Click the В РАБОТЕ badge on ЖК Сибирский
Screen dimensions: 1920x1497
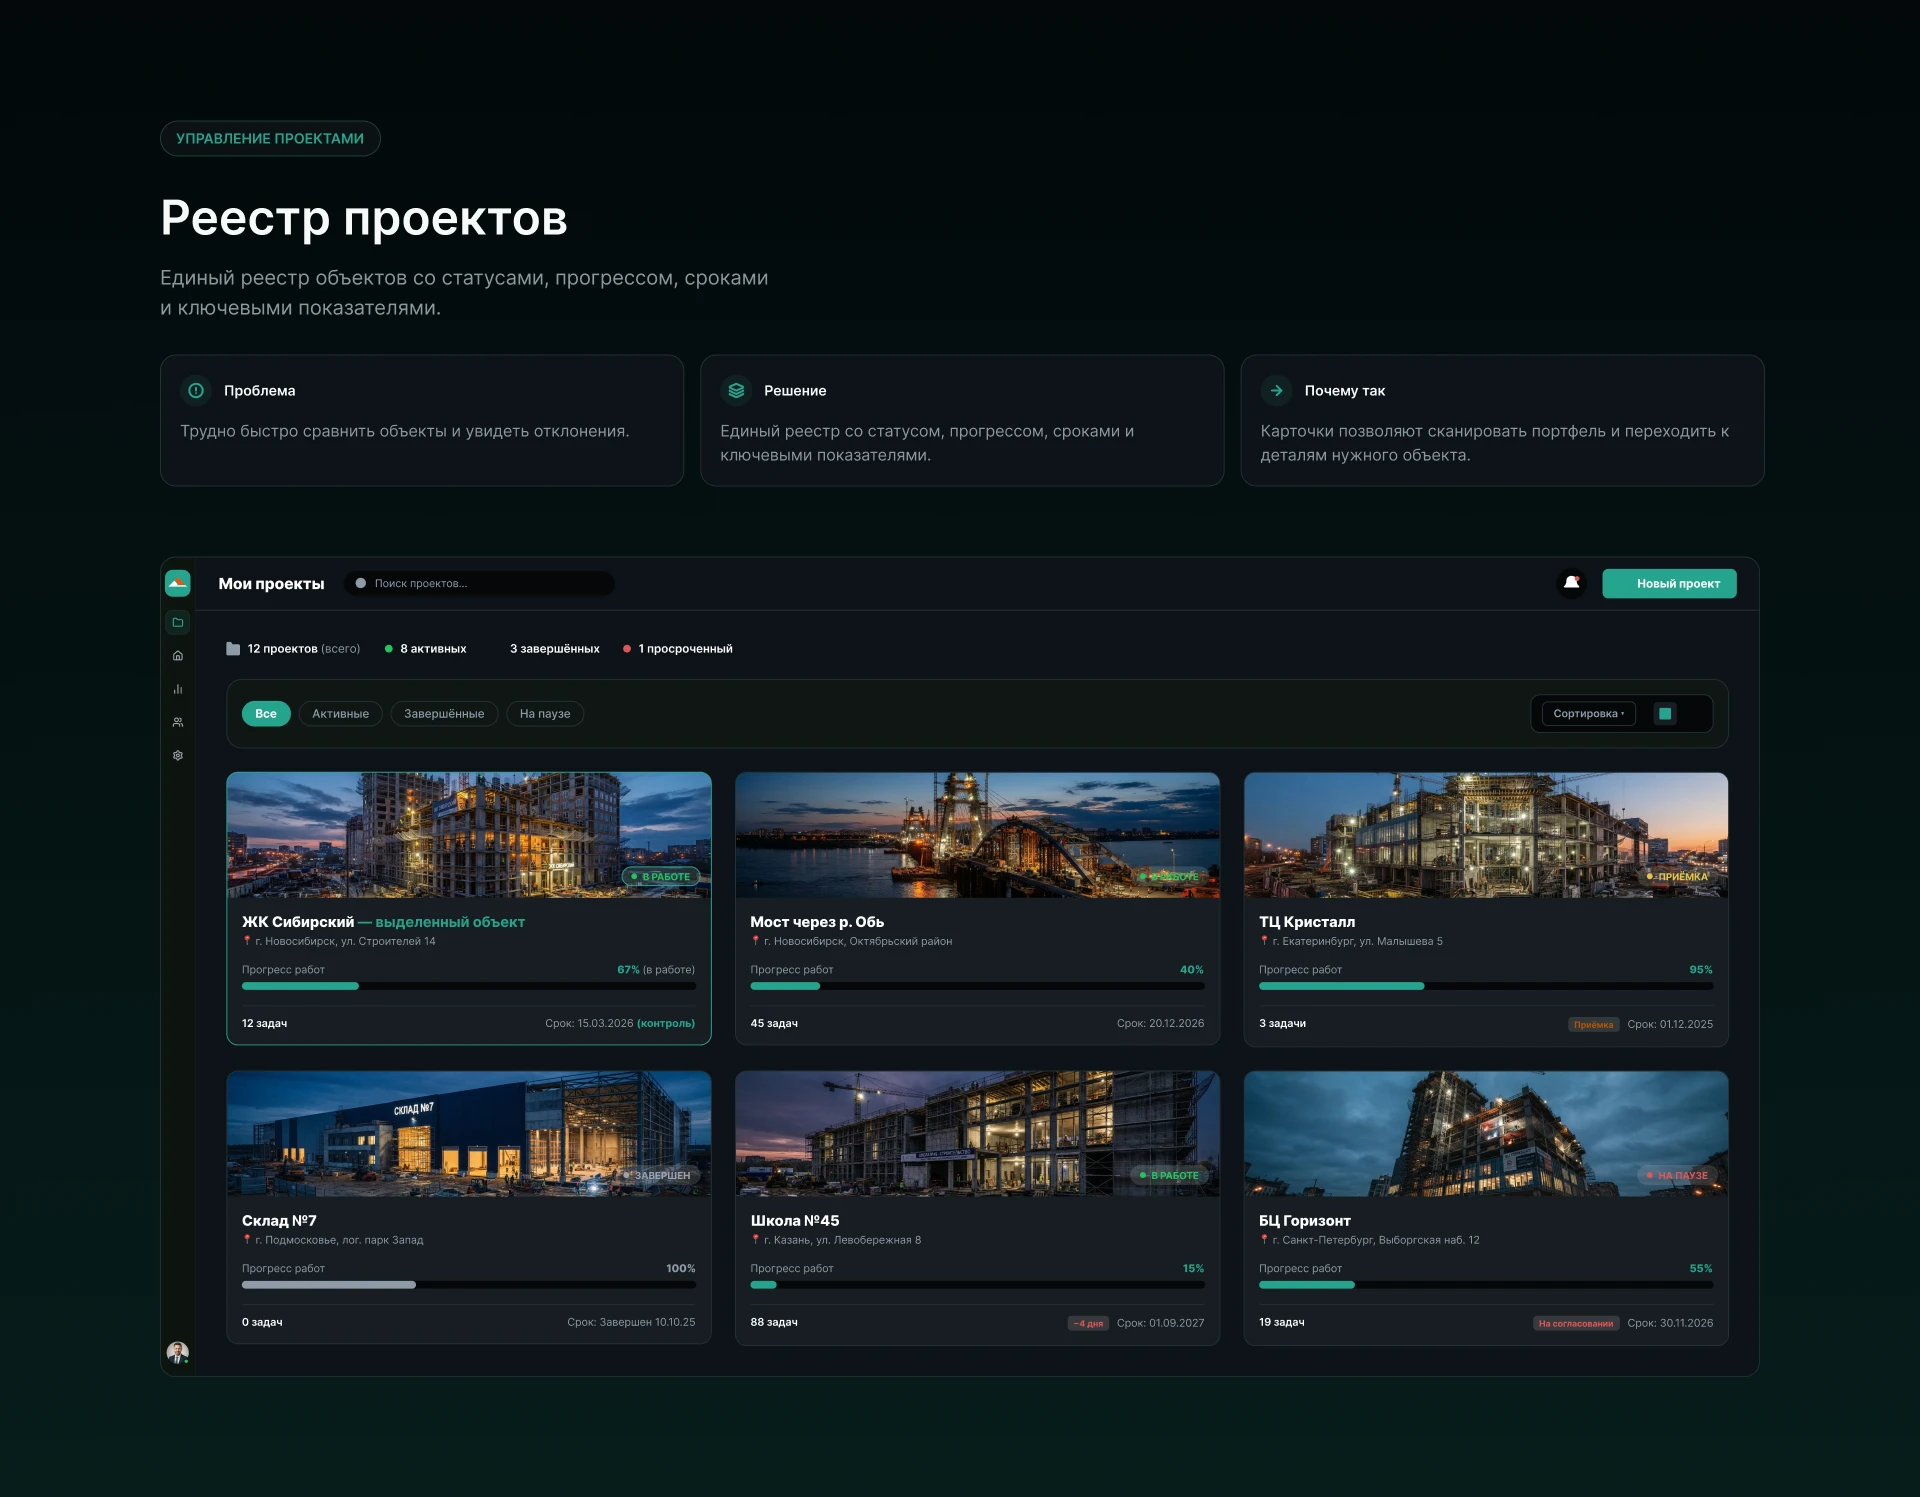(661, 876)
